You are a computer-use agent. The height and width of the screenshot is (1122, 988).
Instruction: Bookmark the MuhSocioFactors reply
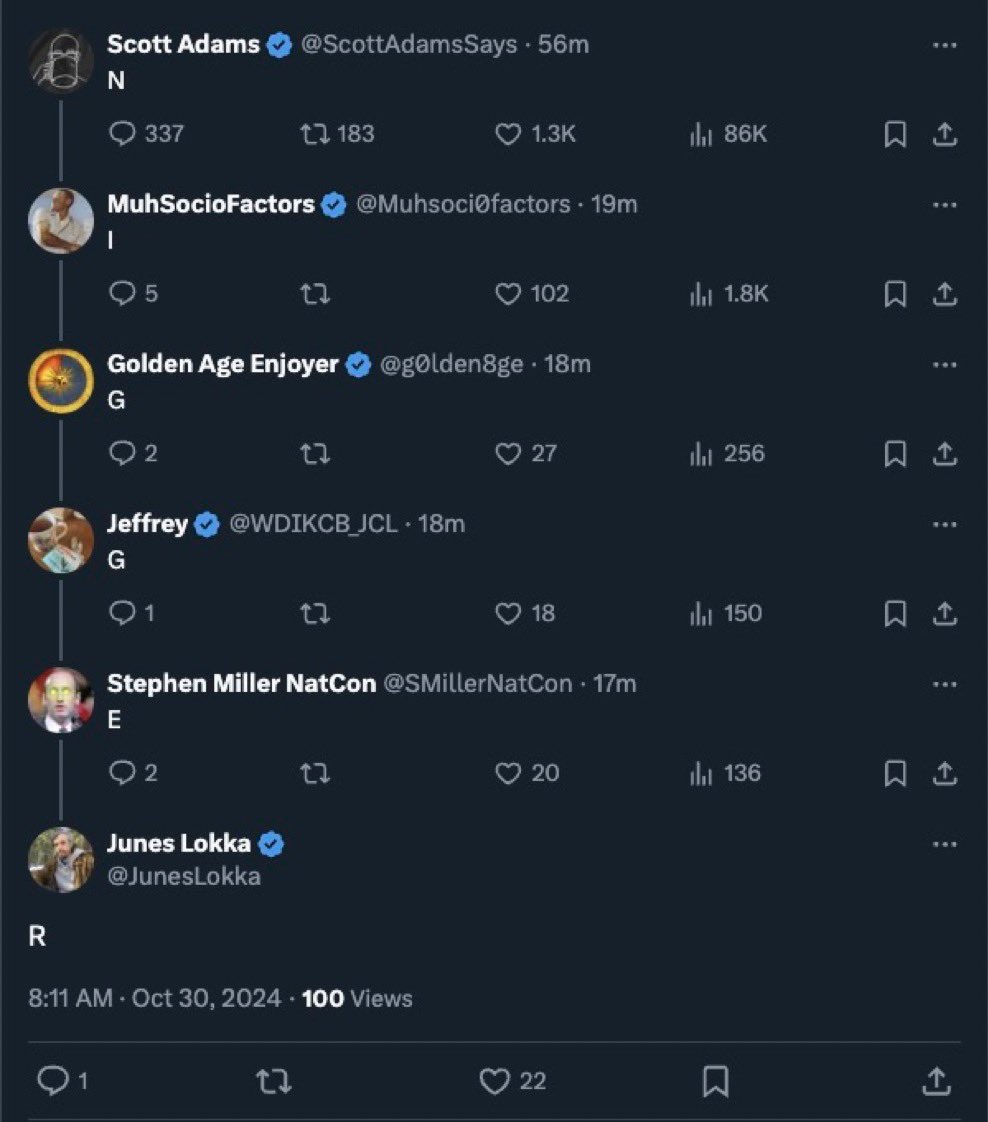895,294
